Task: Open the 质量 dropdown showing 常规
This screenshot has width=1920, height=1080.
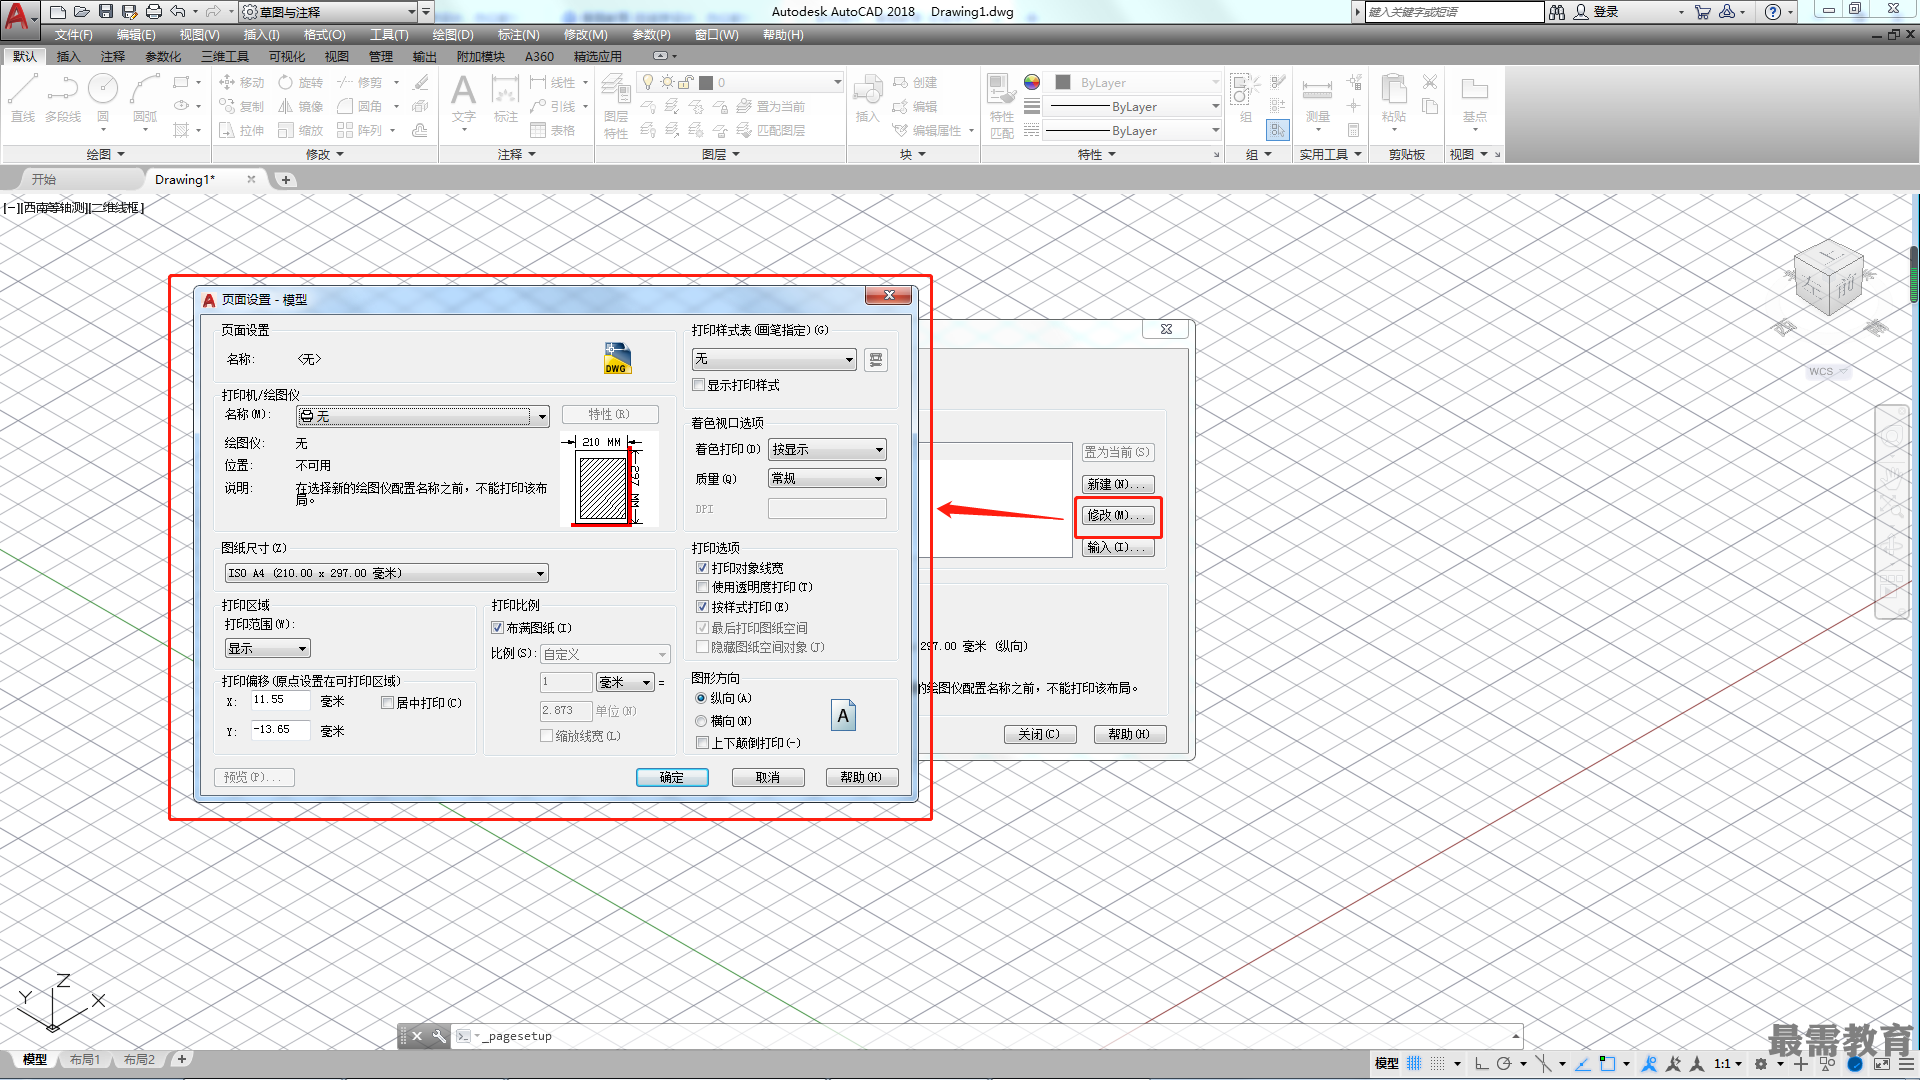Action: coord(827,479)
